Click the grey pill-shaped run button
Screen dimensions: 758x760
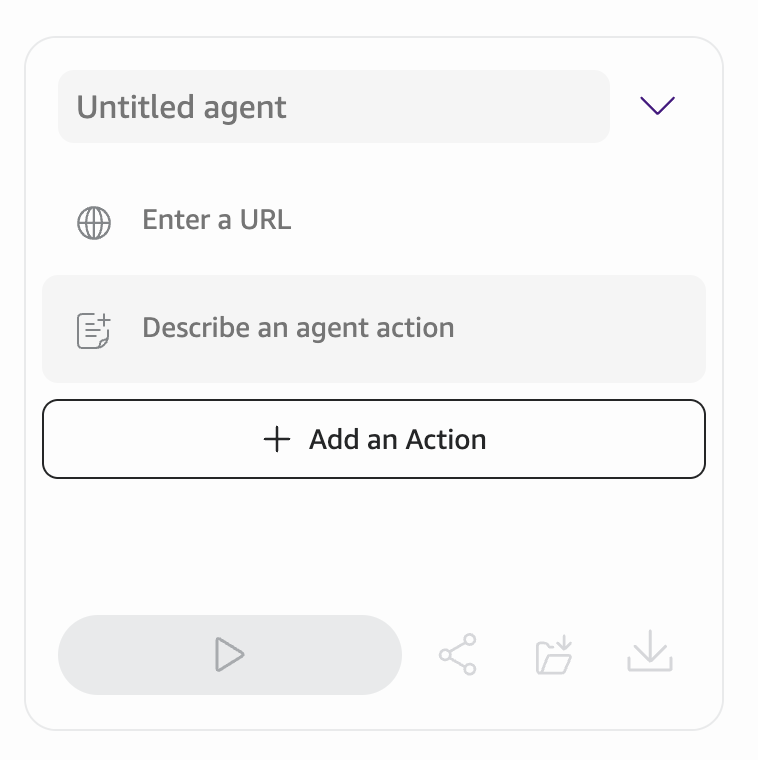tap(230, 655)
